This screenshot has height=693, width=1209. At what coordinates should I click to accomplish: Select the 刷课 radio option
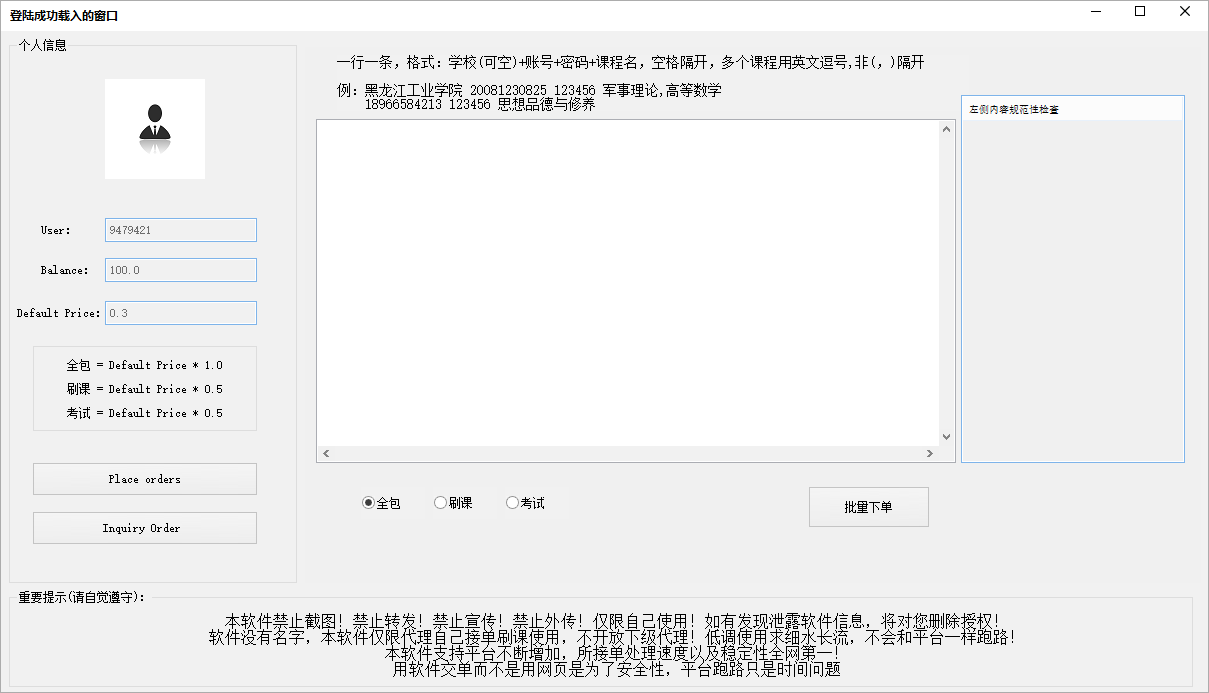click(453, 503)
